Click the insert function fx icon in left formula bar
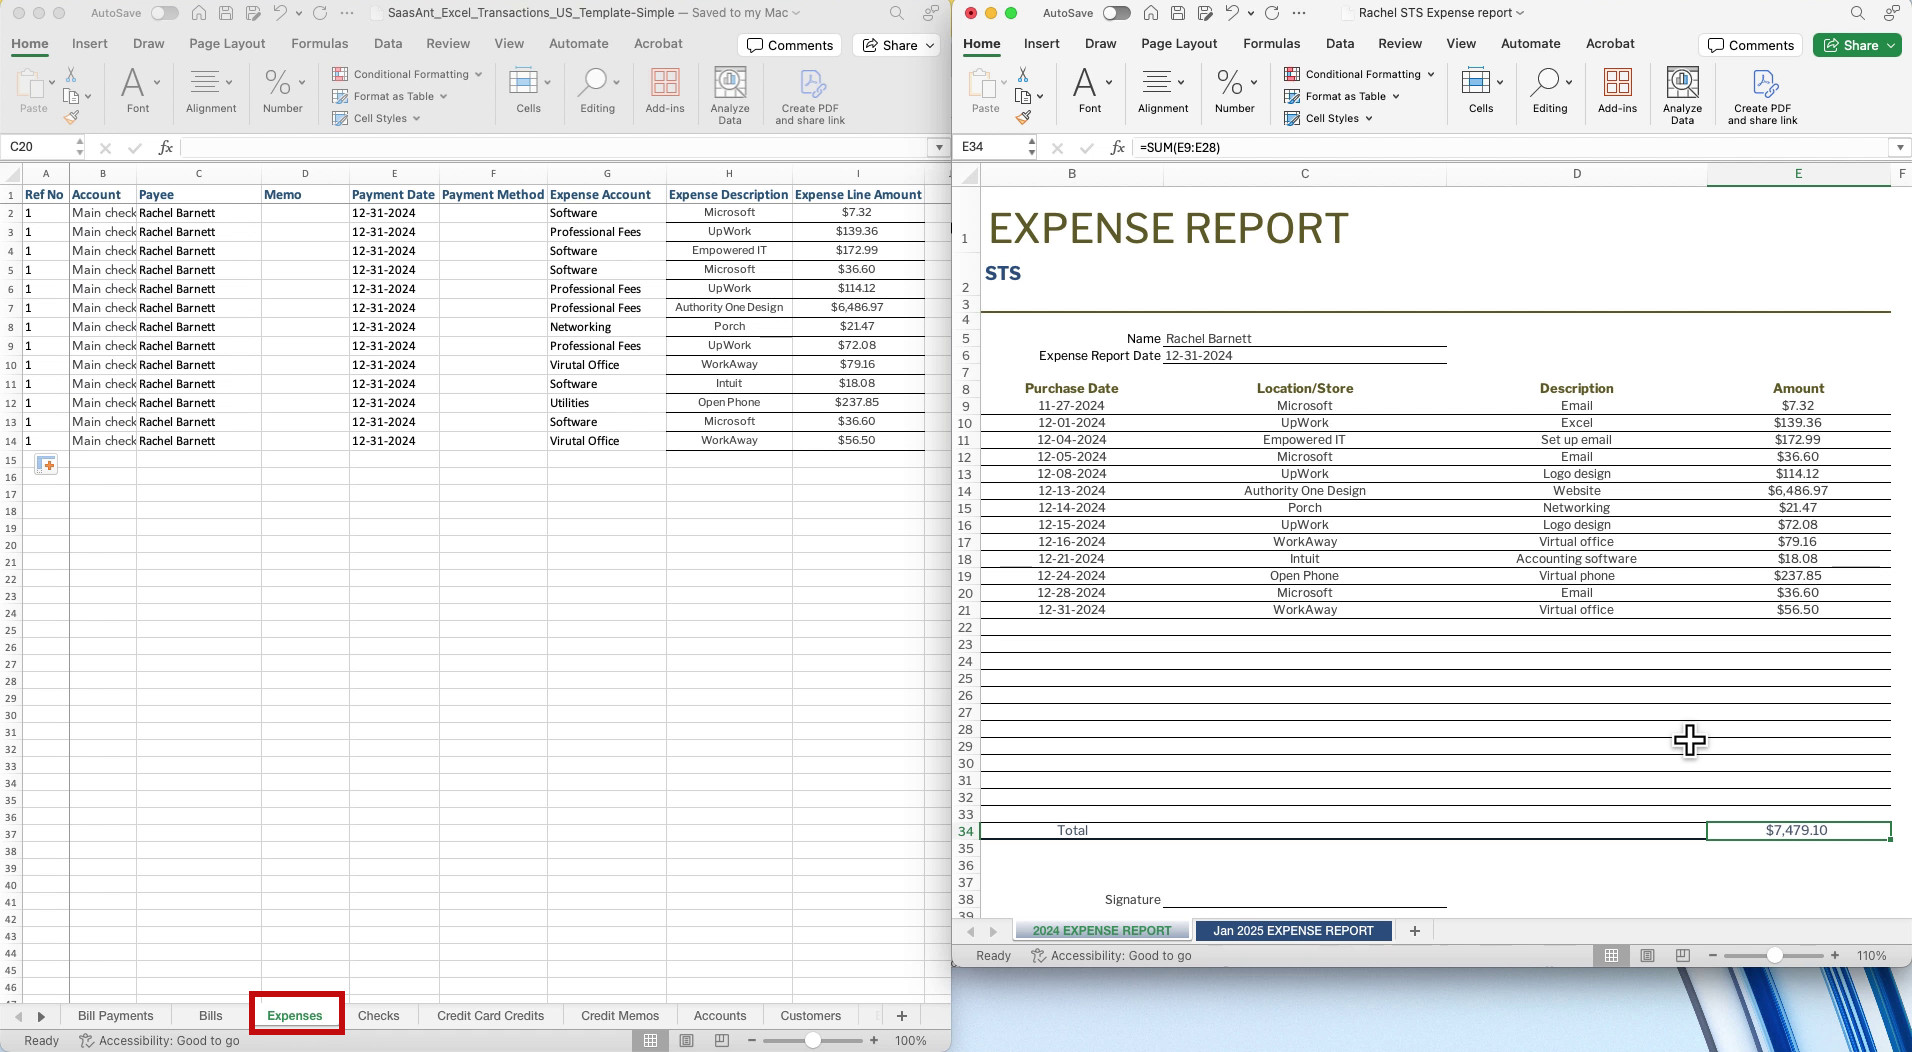Viewport: 1912px width, 1052px height. (x=166, y=147)
